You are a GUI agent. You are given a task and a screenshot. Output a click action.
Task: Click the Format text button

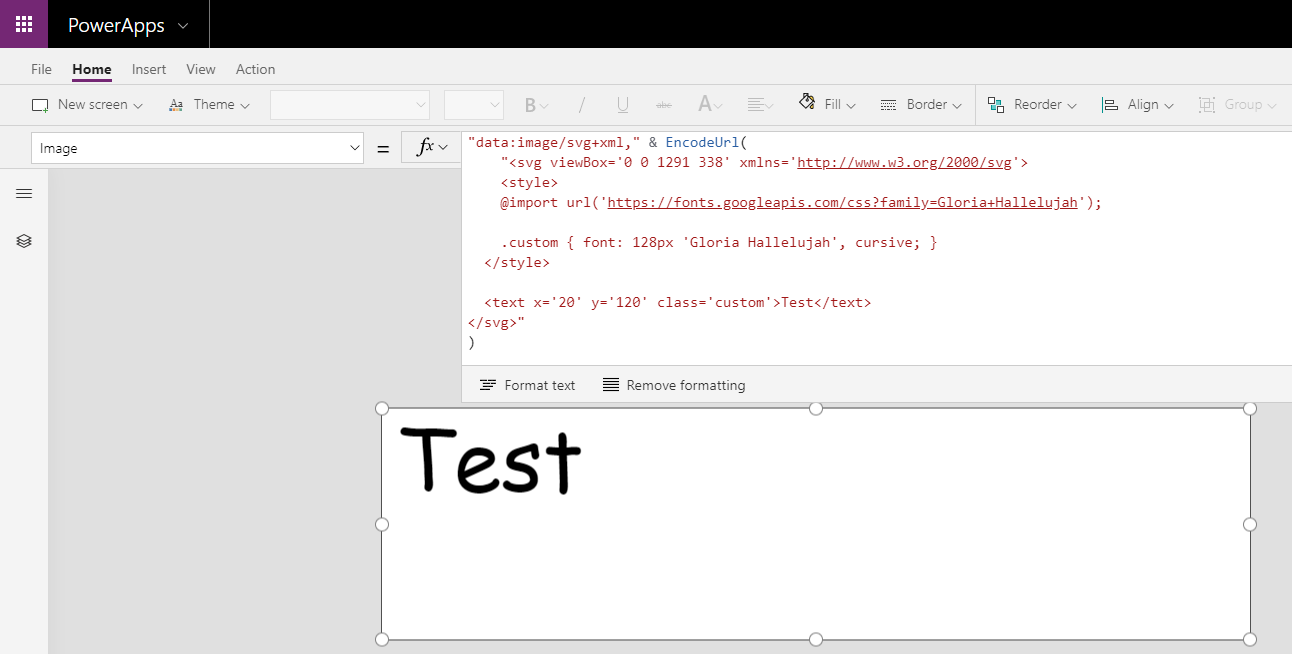528,385
